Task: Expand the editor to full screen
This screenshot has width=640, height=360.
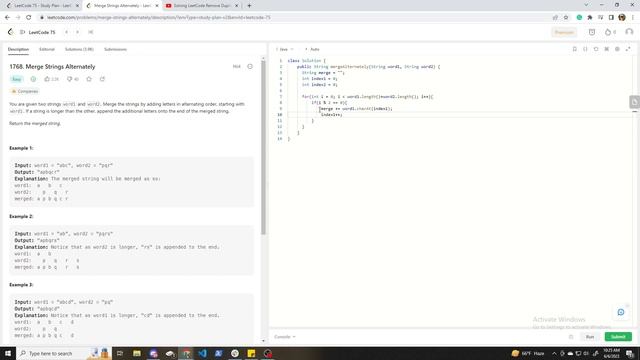Action: tap(628, 49)
